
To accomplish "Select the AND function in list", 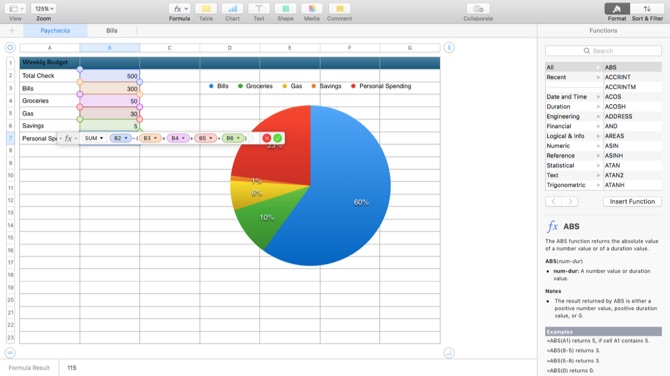I will click(x=632, y=126).
